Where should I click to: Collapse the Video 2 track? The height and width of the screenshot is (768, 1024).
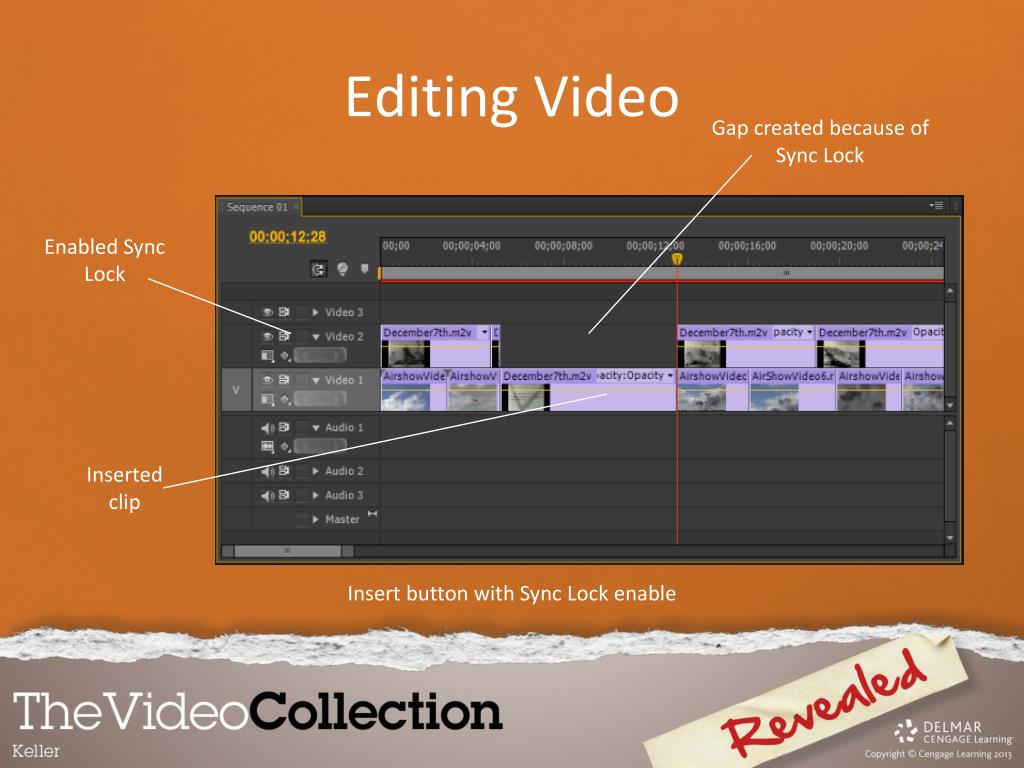tap(315, 337)
